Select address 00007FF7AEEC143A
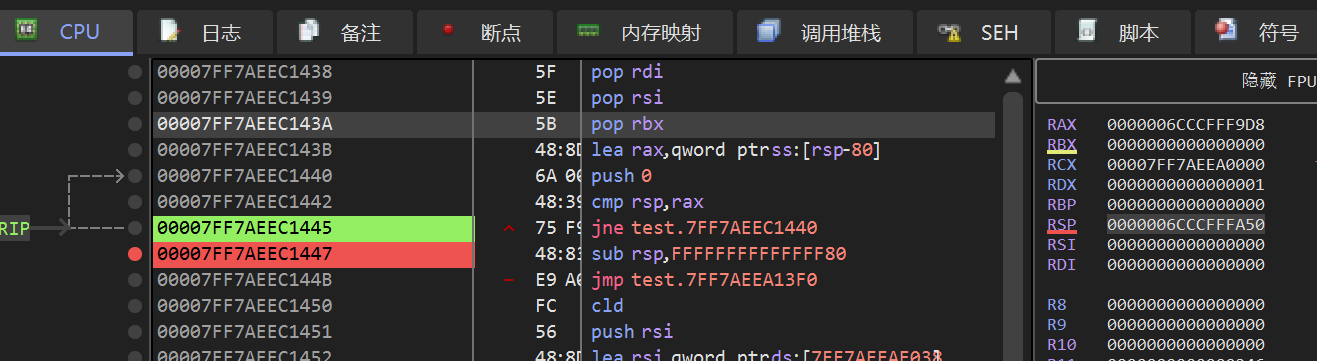This screenshot has width=1317, height=361. (244, 124)
